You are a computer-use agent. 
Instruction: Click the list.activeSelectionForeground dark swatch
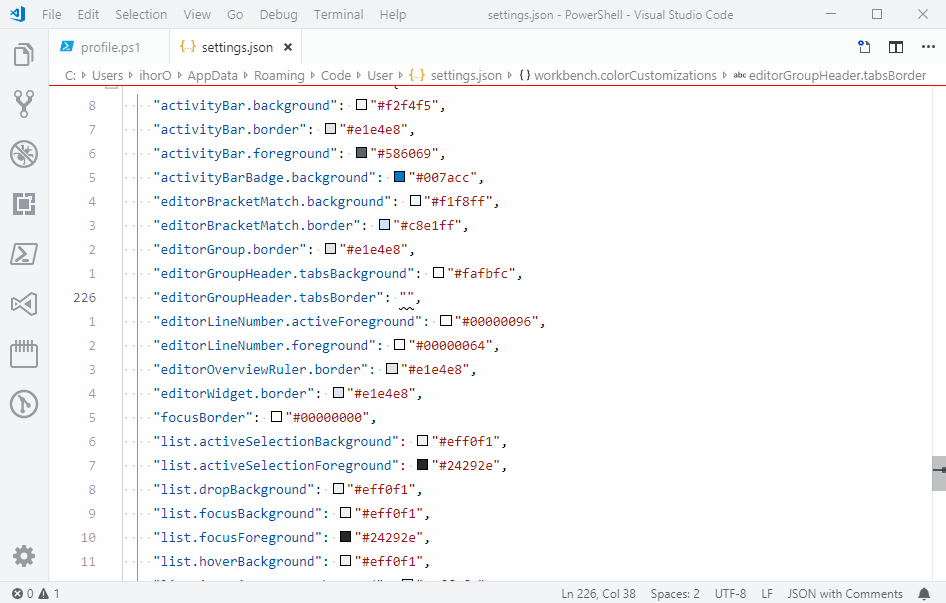click(x=422, y=465)
